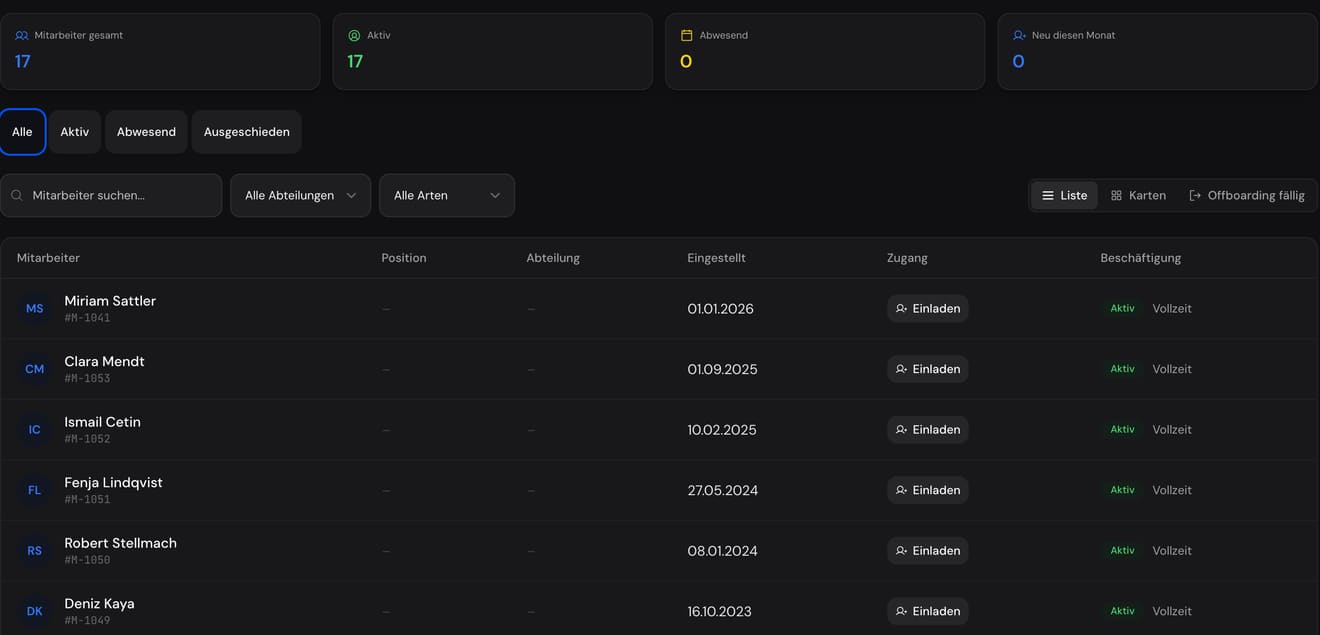This screenshot has height=635, width=1320.
Task: Invite Miriam Sattler via Einladen
Action: tap(928, 308)
